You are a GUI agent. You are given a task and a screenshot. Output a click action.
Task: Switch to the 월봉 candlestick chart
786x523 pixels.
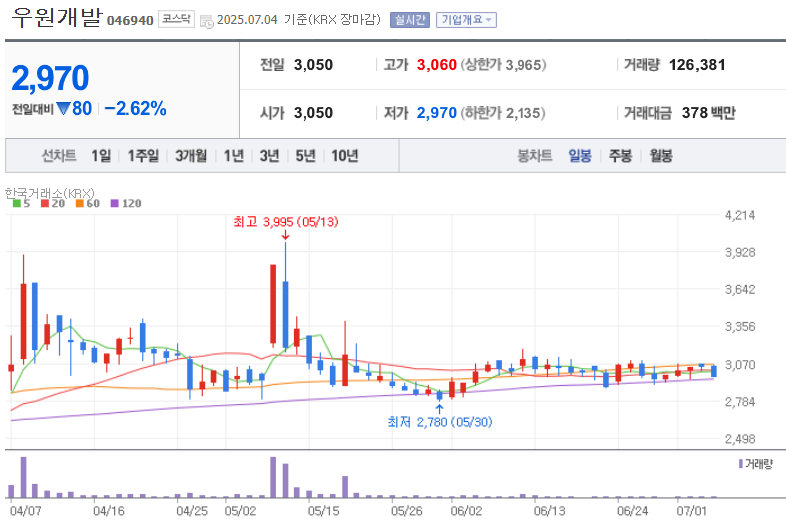(661, 156)
